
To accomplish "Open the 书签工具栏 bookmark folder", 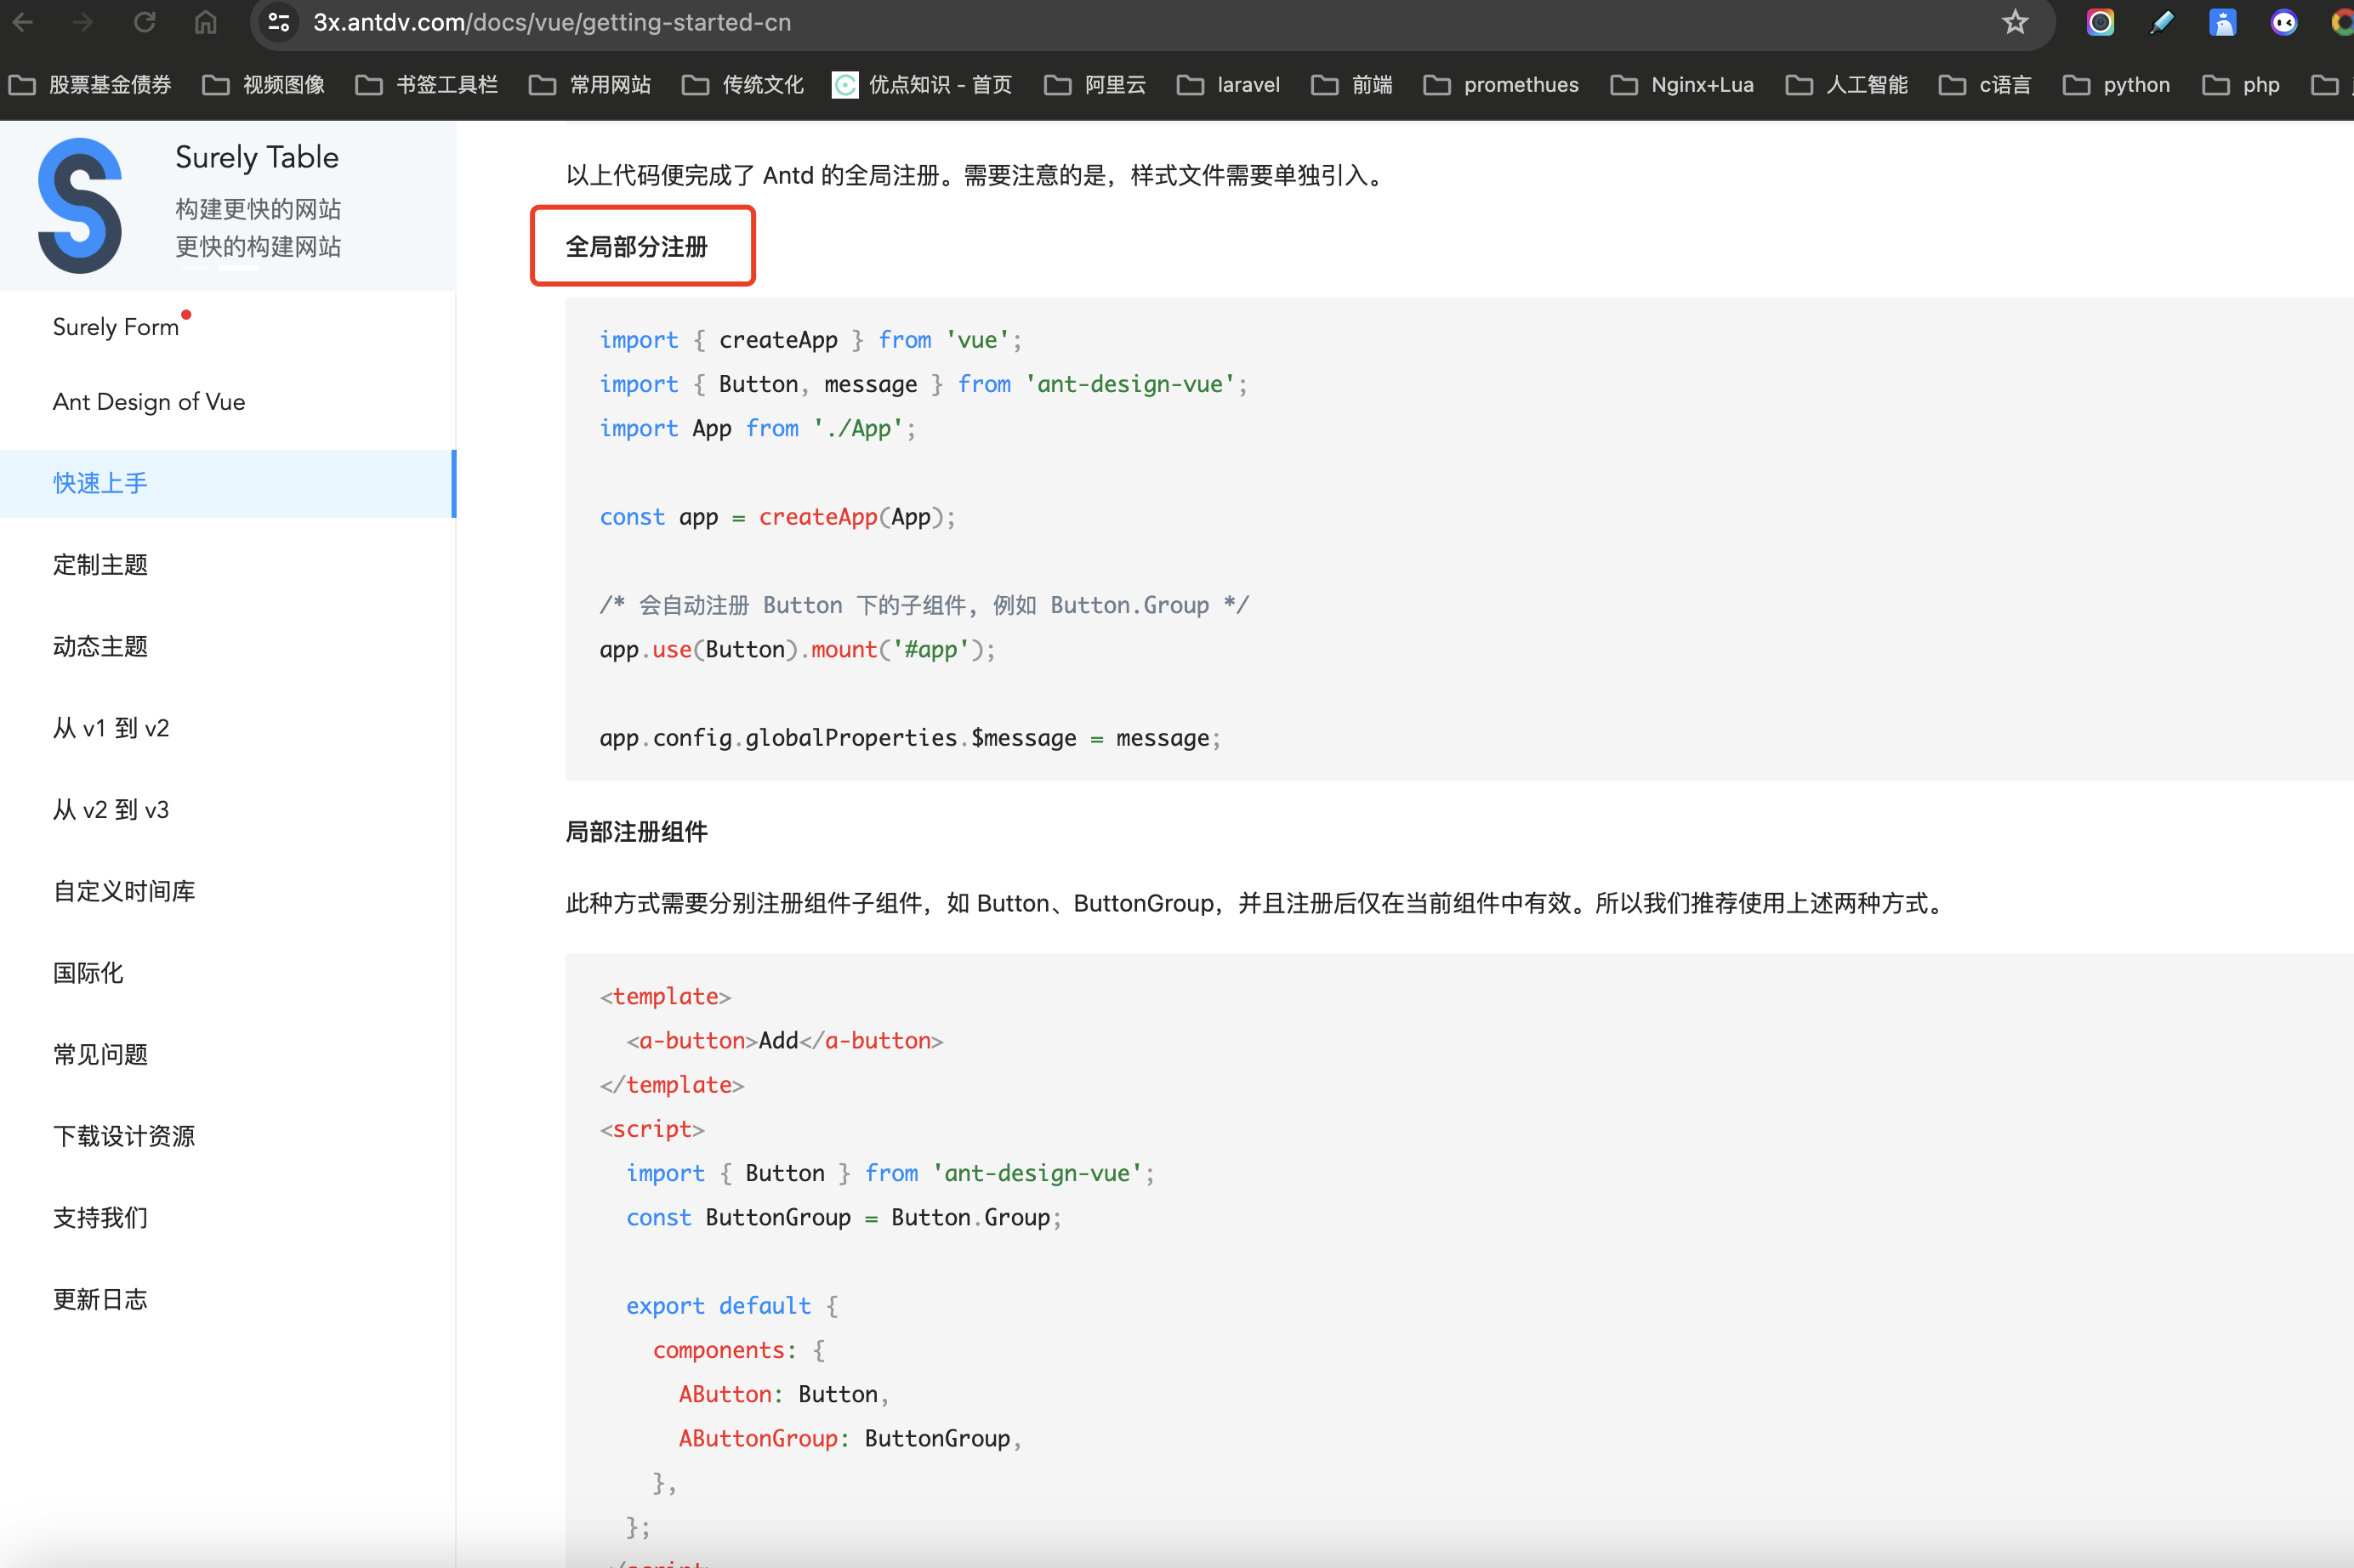I will click(x=427, y=85).
